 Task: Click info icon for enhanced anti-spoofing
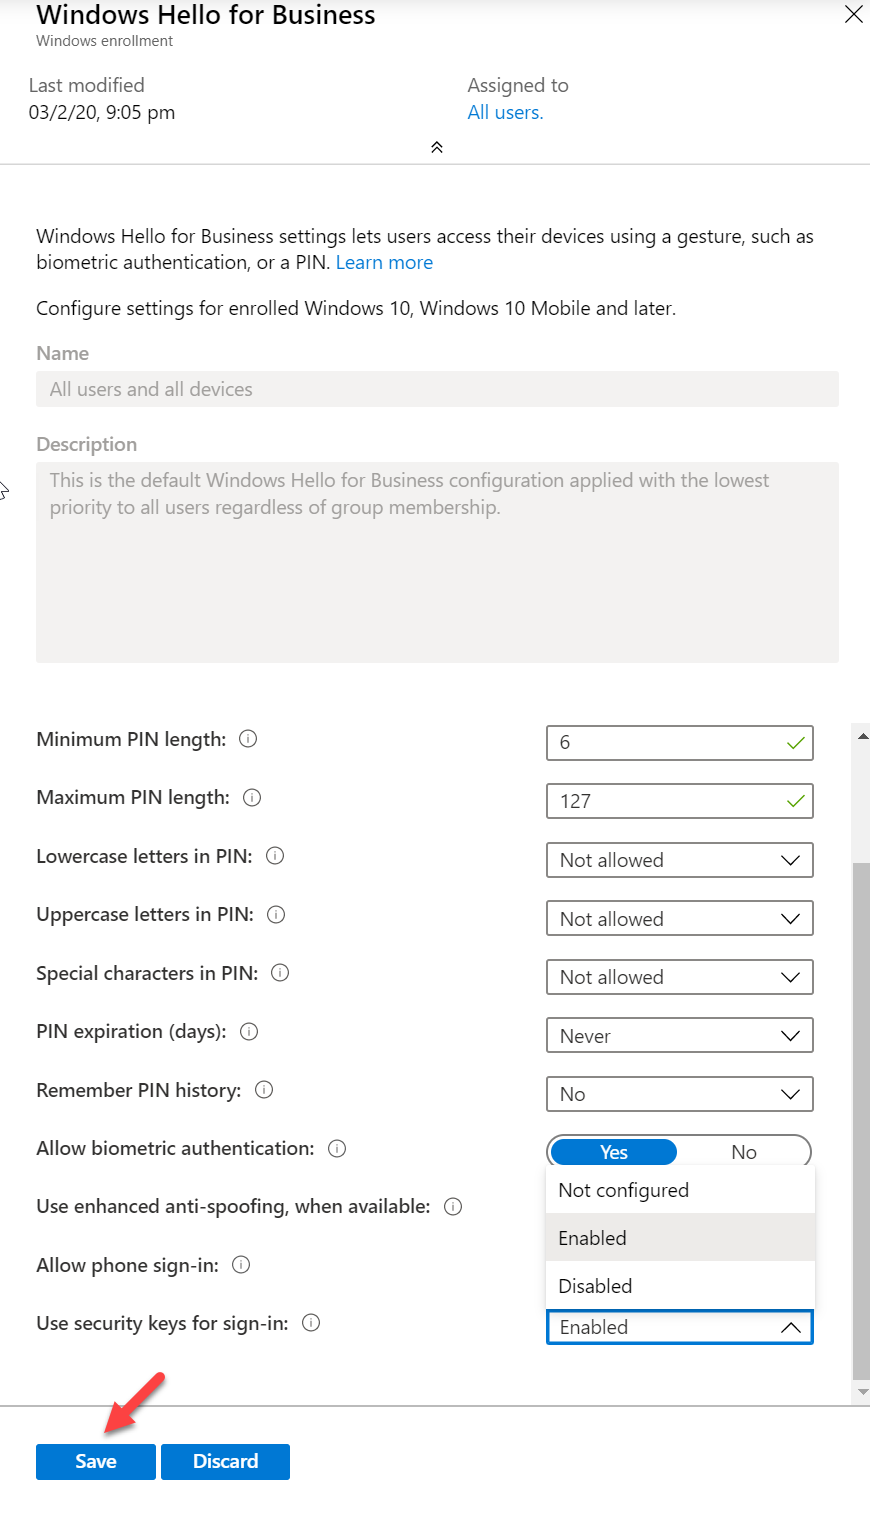pyautogui.click(x=453, y=1207)
